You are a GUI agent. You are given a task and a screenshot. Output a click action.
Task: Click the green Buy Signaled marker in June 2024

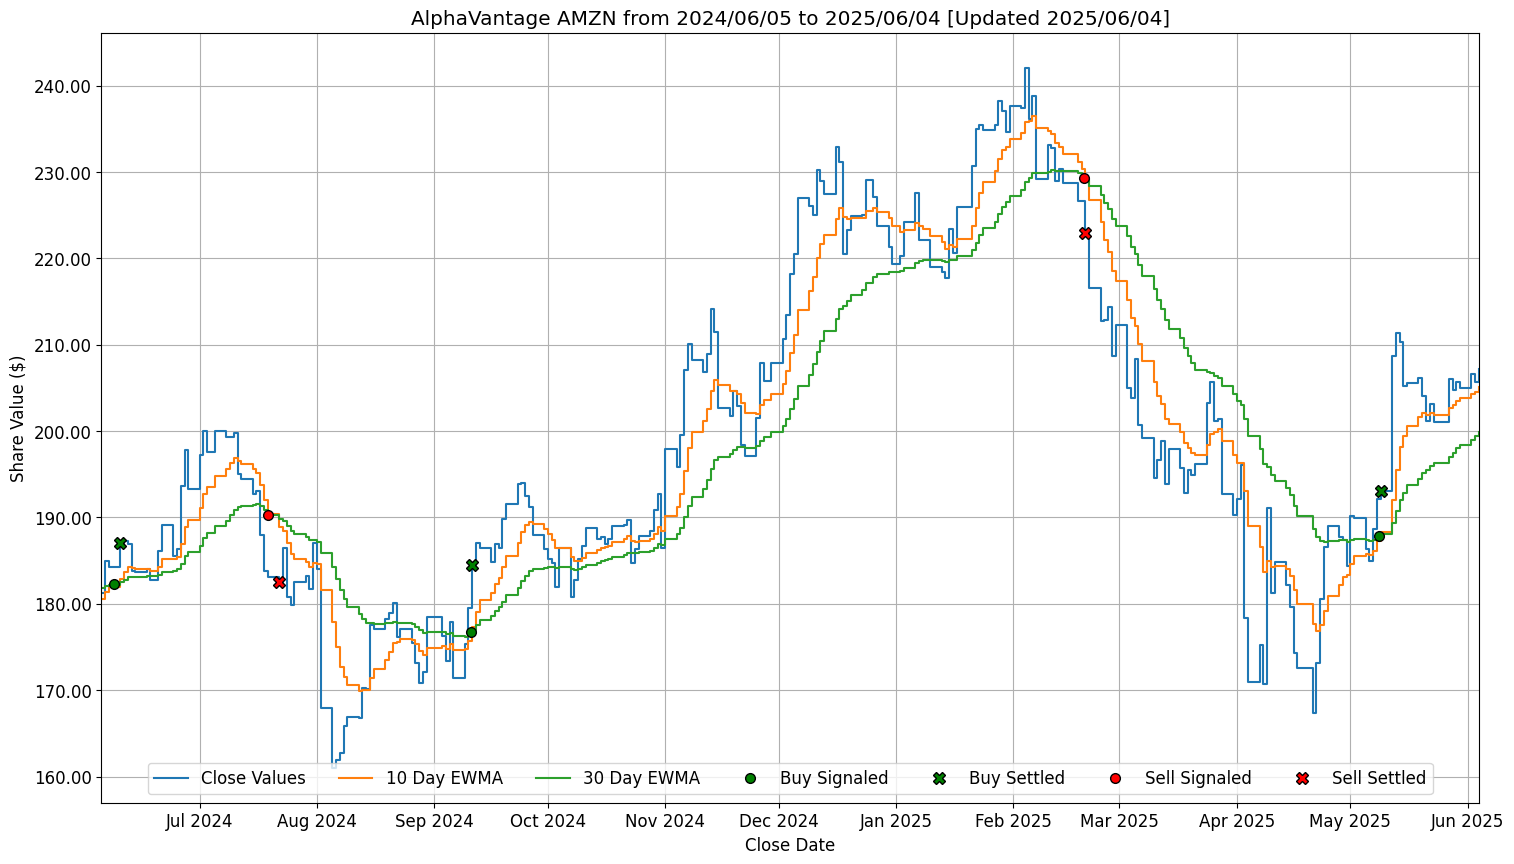114,584
